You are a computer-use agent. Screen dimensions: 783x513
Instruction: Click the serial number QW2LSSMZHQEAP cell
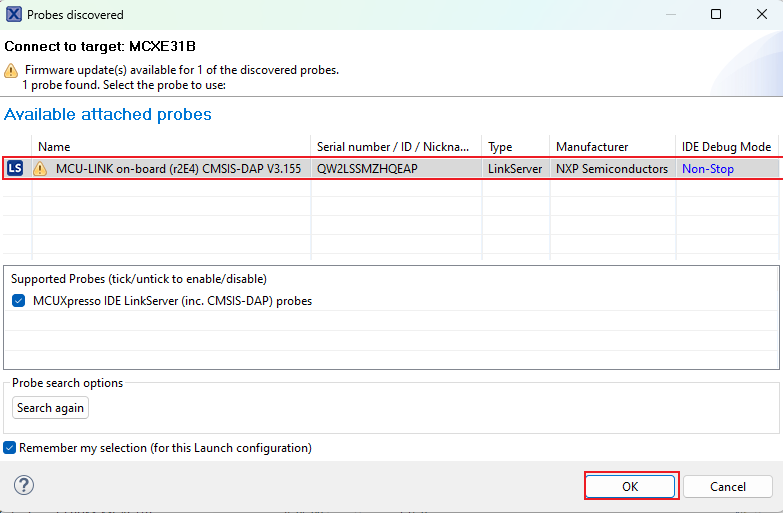367,169
